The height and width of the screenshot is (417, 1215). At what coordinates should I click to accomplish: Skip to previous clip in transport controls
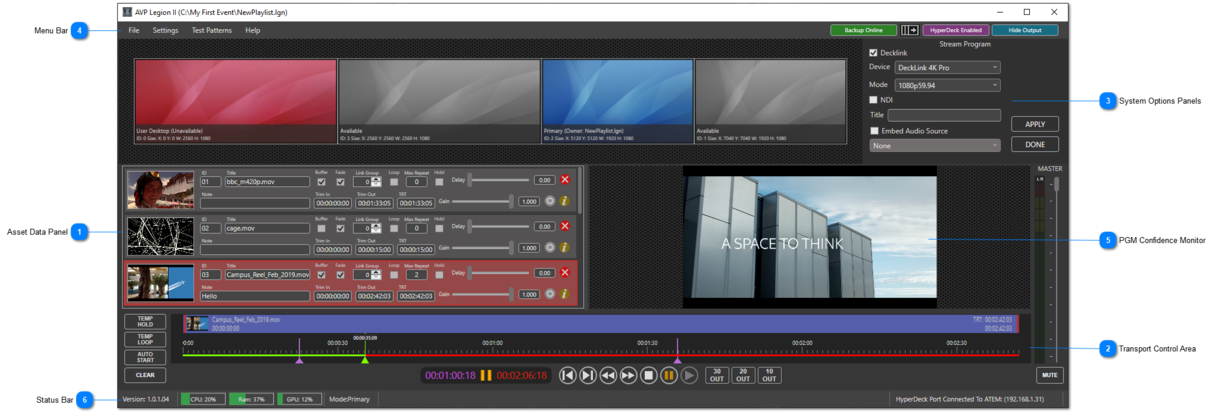pos(567,376)
